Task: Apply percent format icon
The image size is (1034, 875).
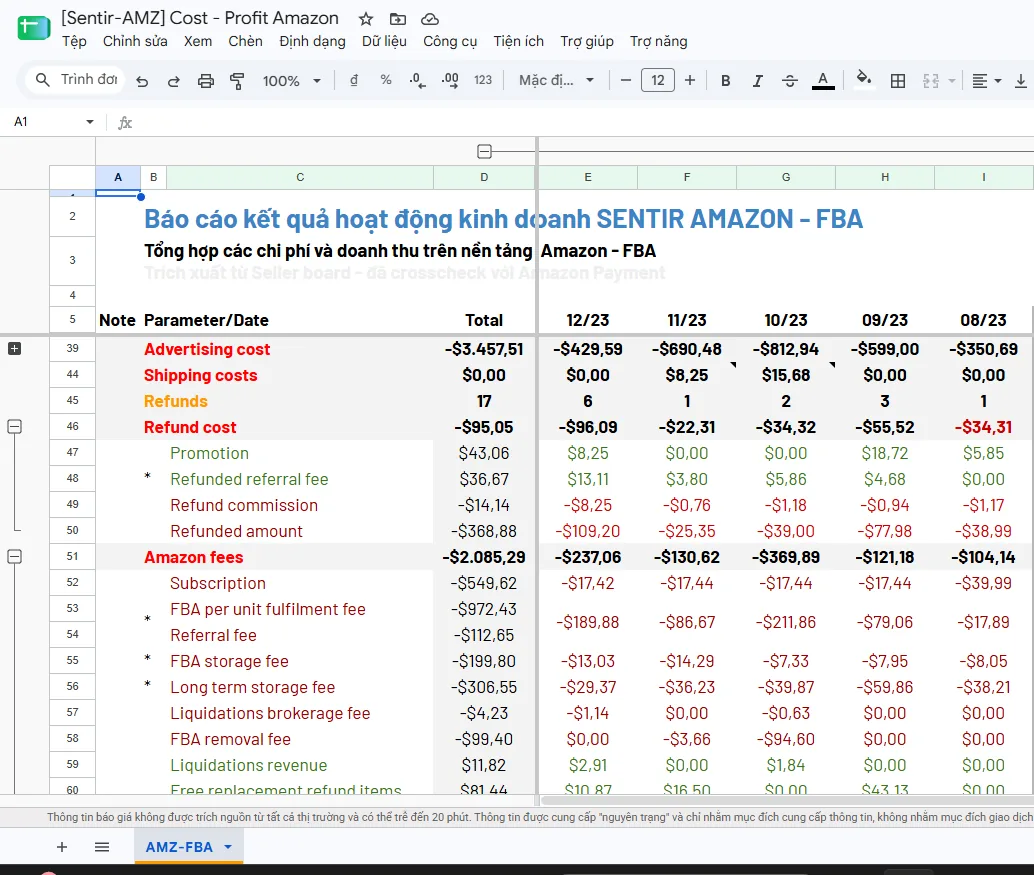Action: coord(386,80)
